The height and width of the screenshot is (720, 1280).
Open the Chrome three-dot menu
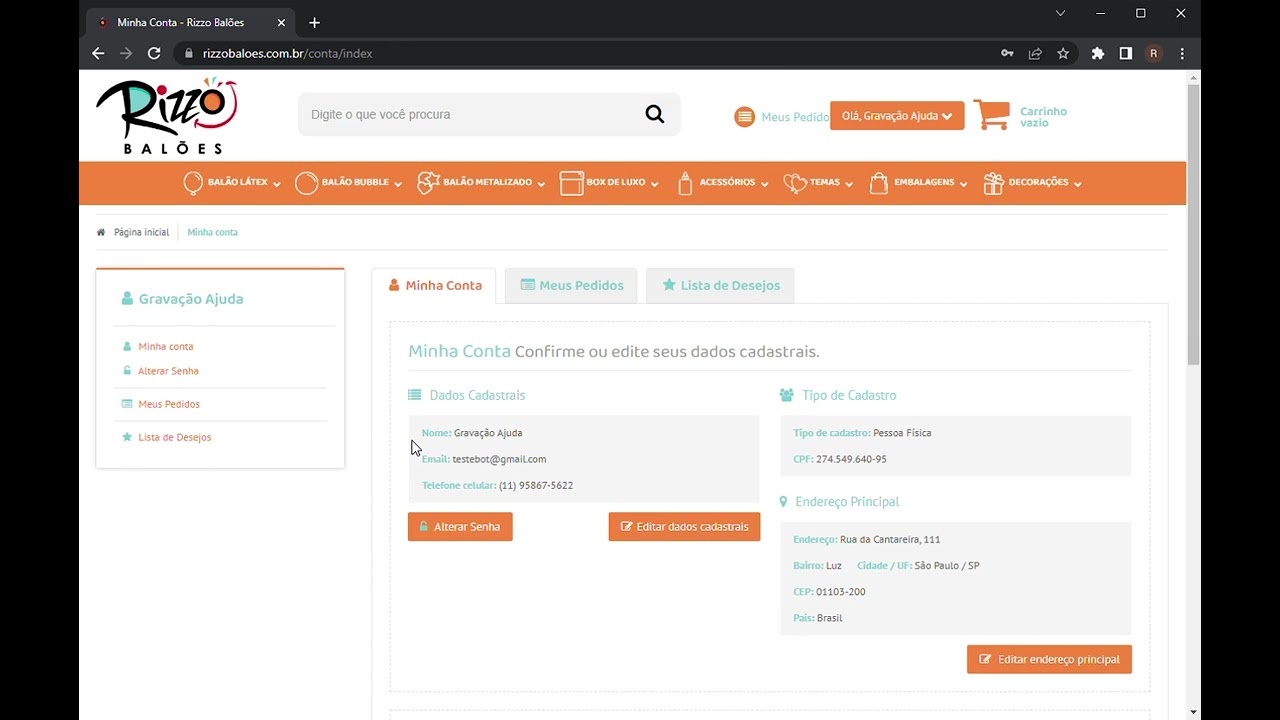click(1182, 53)
